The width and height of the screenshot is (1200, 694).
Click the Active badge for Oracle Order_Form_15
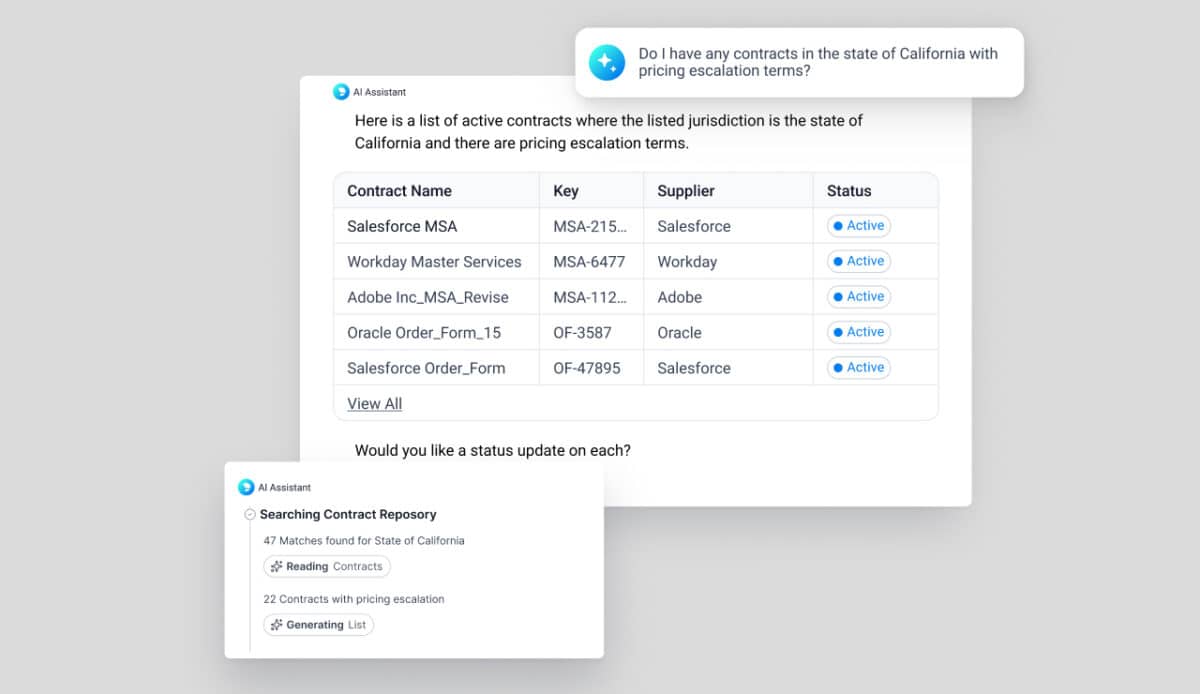(858, 332)
